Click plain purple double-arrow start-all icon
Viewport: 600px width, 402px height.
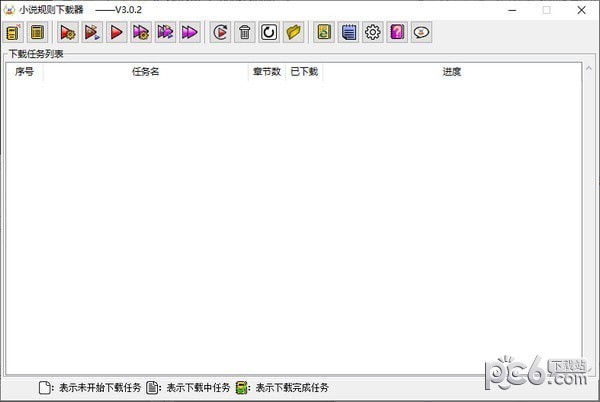coord(190,32)
